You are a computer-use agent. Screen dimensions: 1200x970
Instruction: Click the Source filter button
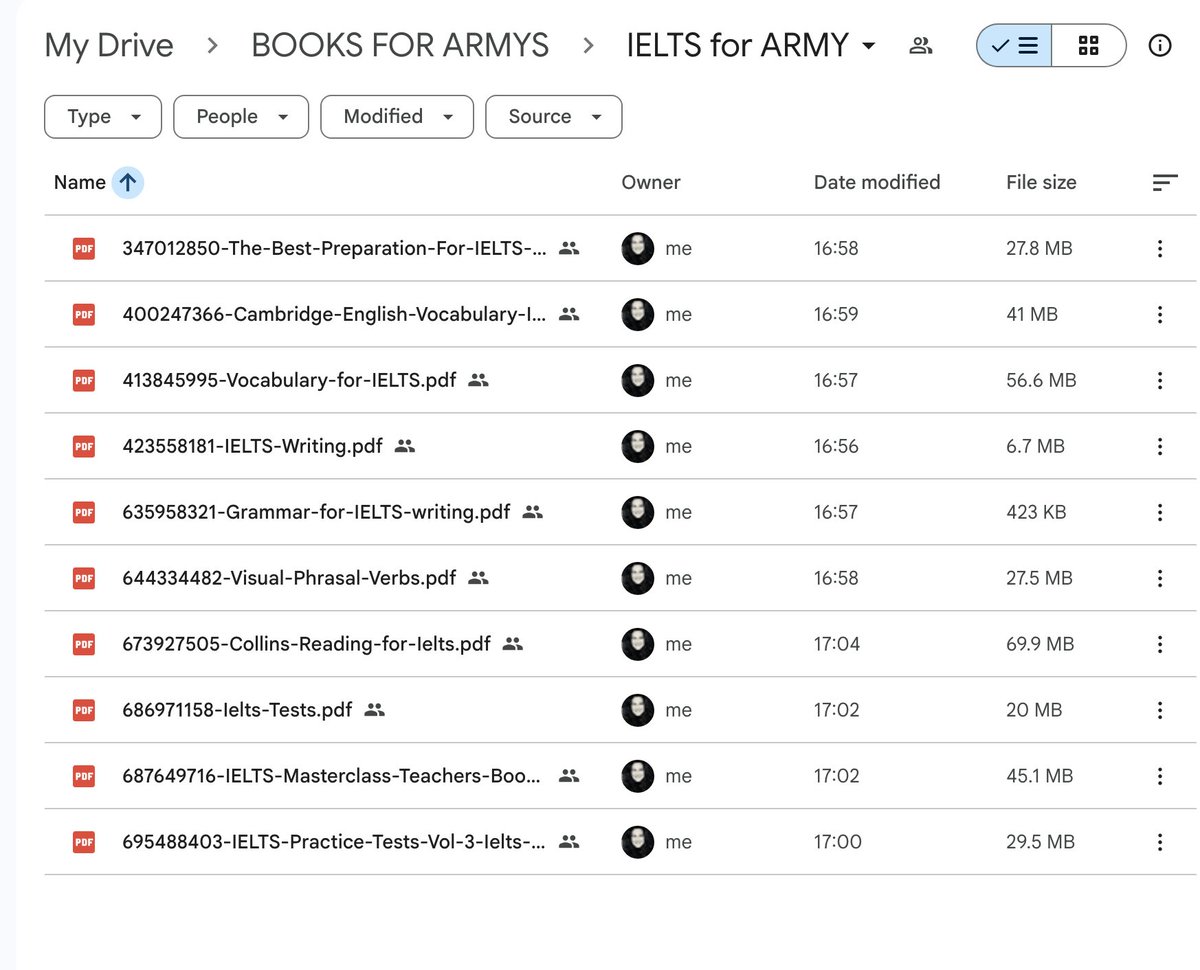click(553, 117)
